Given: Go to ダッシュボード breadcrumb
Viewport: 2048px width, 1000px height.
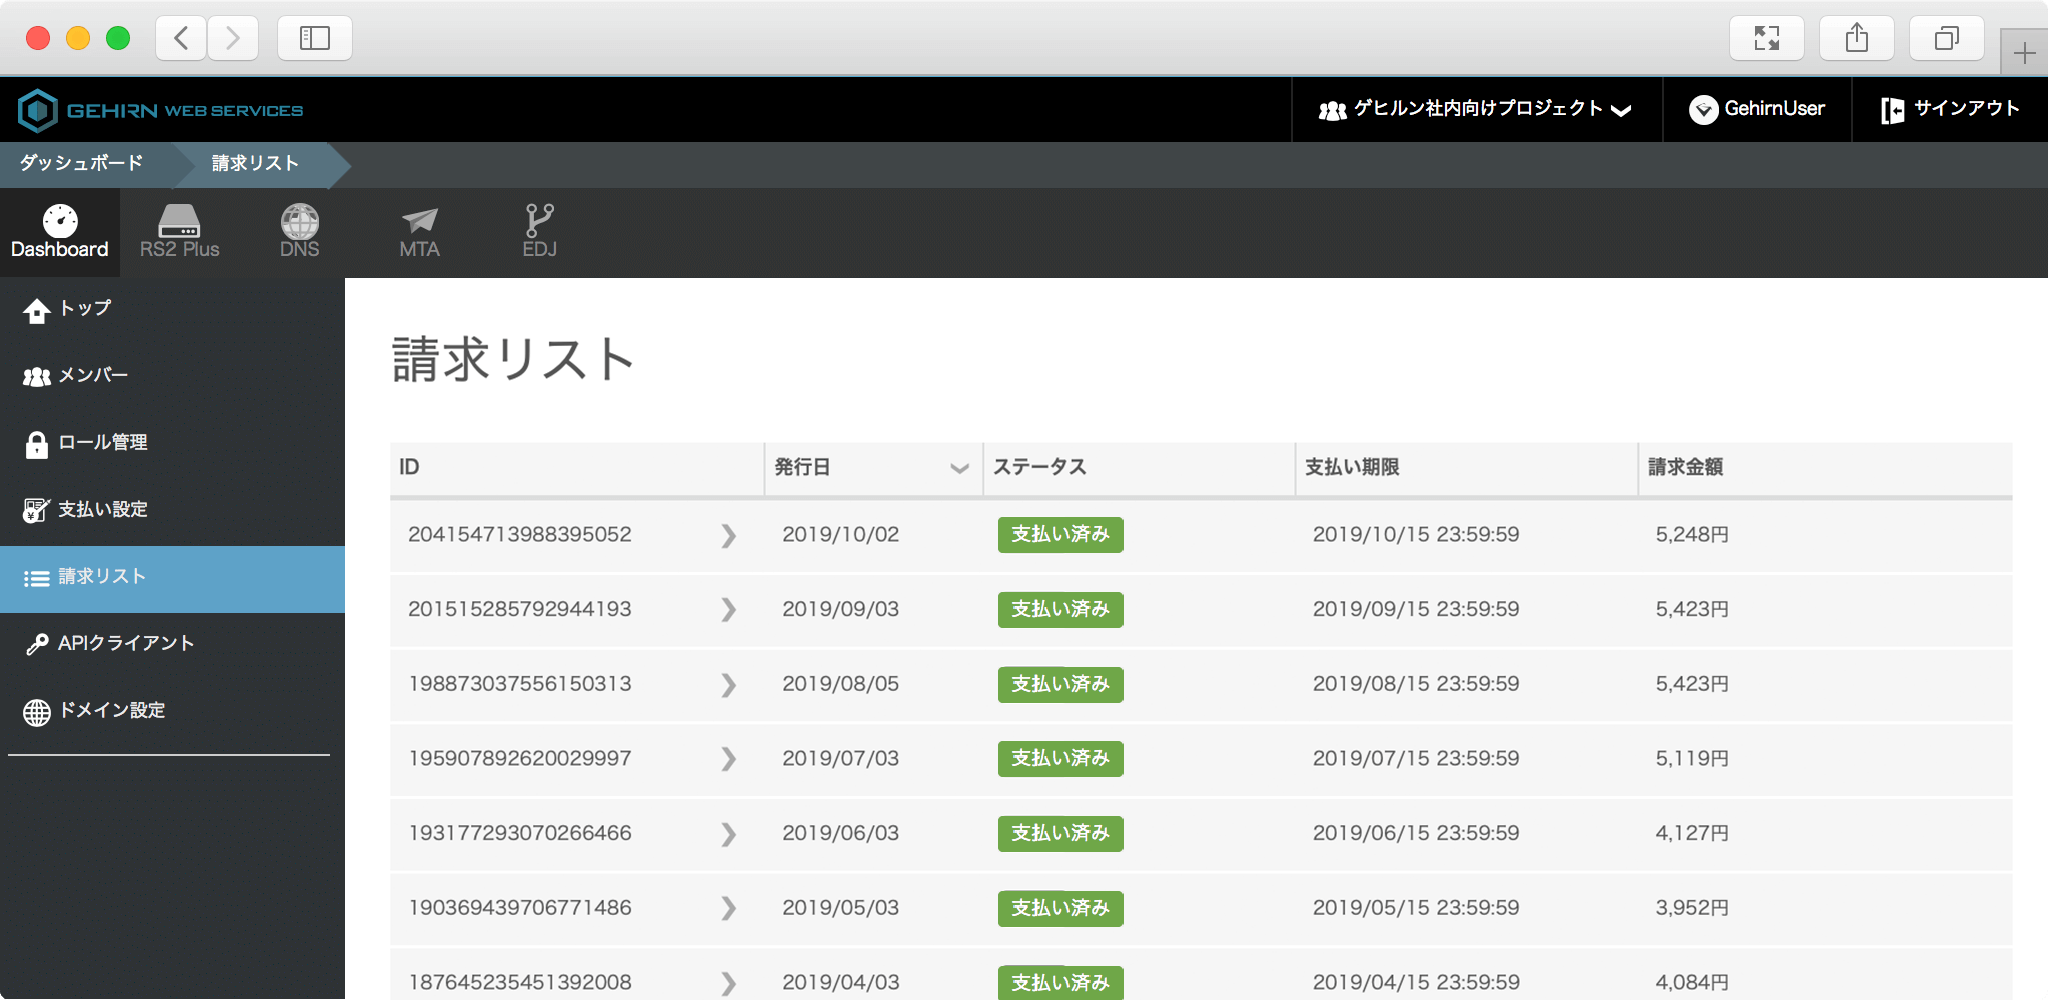Looking at the screenshot, I should tap(82, 163).
